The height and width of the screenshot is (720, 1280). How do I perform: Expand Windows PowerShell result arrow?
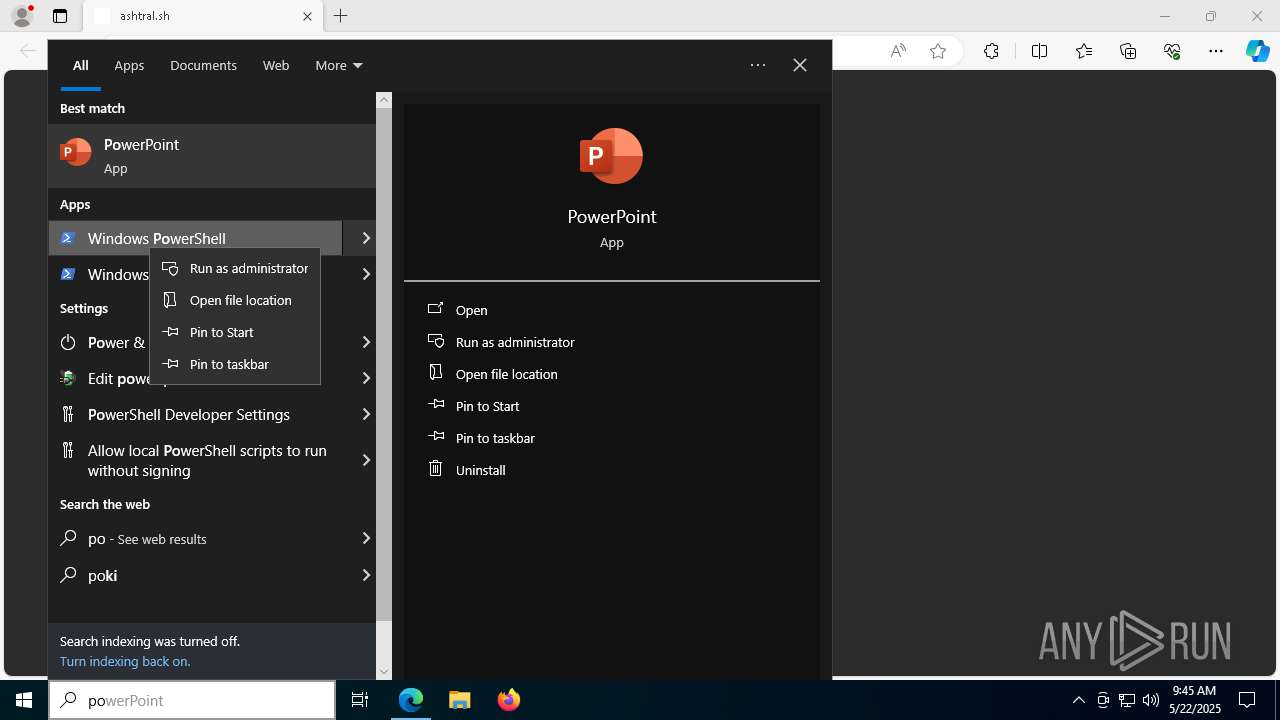[x=365, y=238]
